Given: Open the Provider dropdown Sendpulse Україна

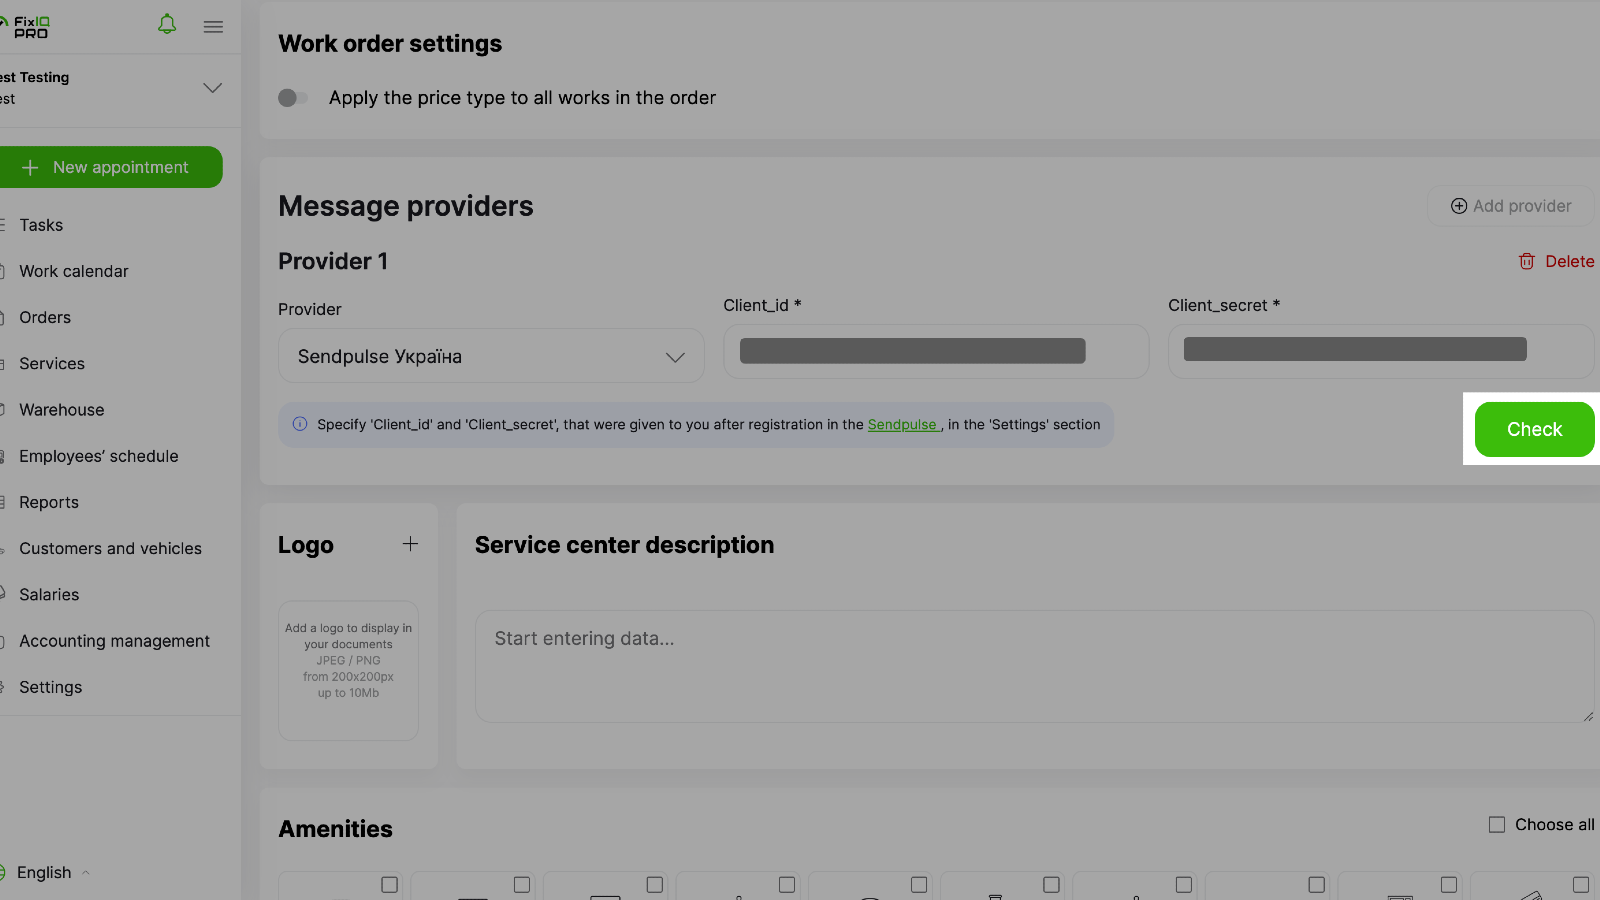Looking at the screenshot, I should point(491,357).
